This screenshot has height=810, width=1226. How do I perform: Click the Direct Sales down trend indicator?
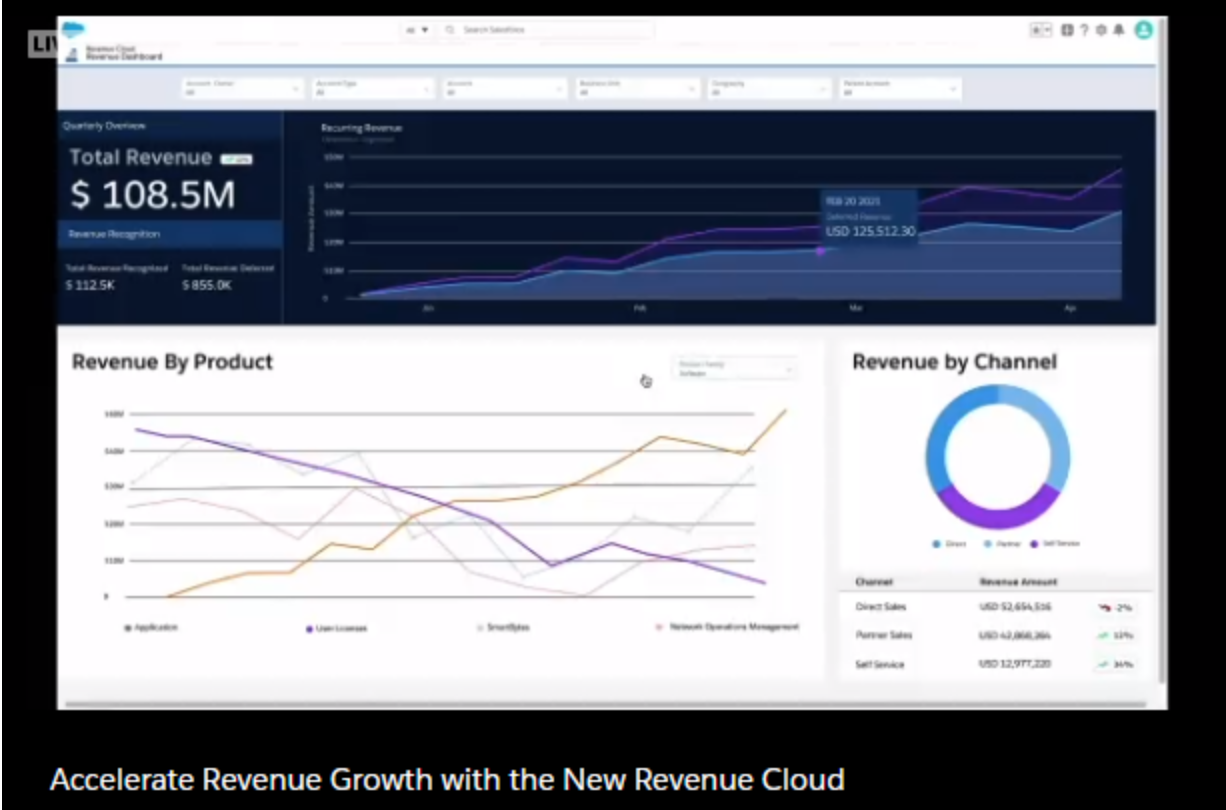tap(1115, 607)
